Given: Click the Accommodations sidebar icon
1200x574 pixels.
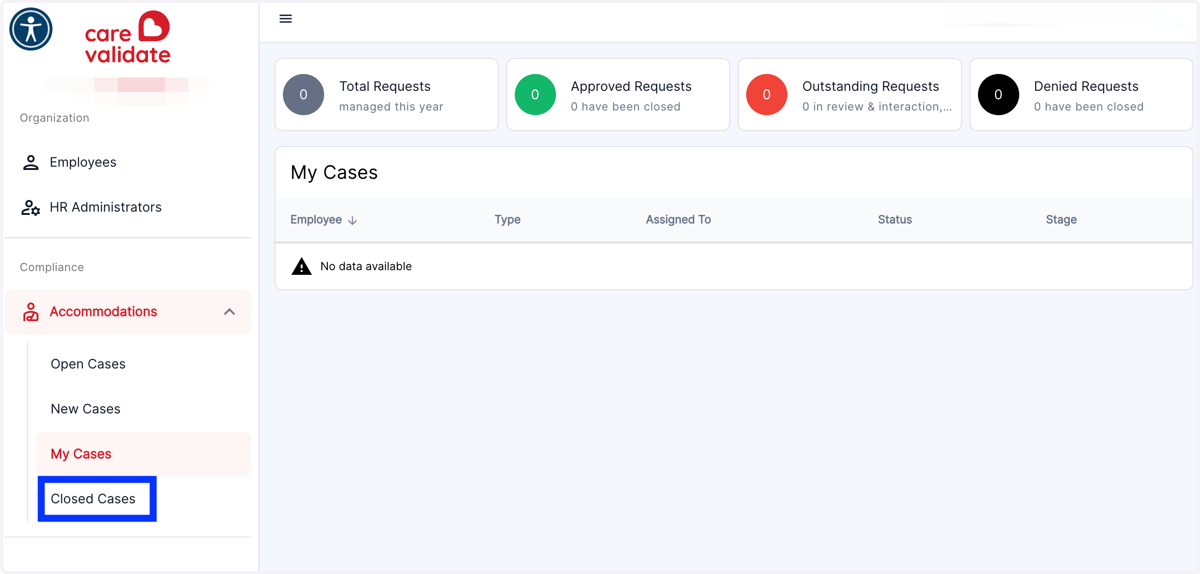Looking at the screenshot, I should pos(31,312).
